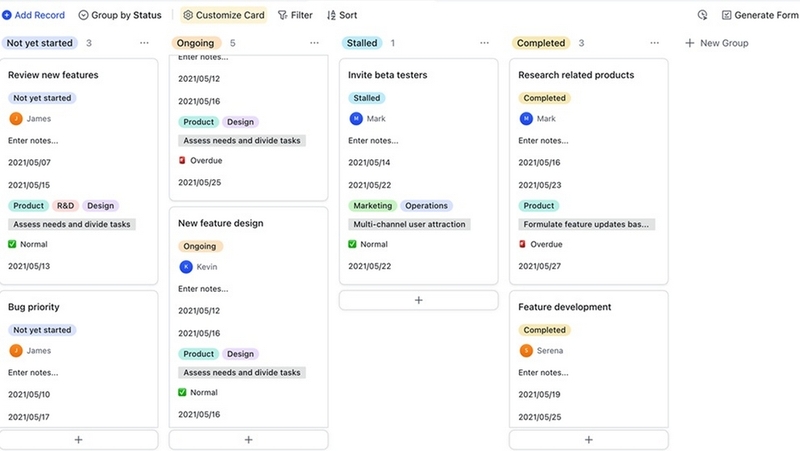Add a card under Completed column
Image resolution: width=800 pixels, height=451 pixels.
589,440
